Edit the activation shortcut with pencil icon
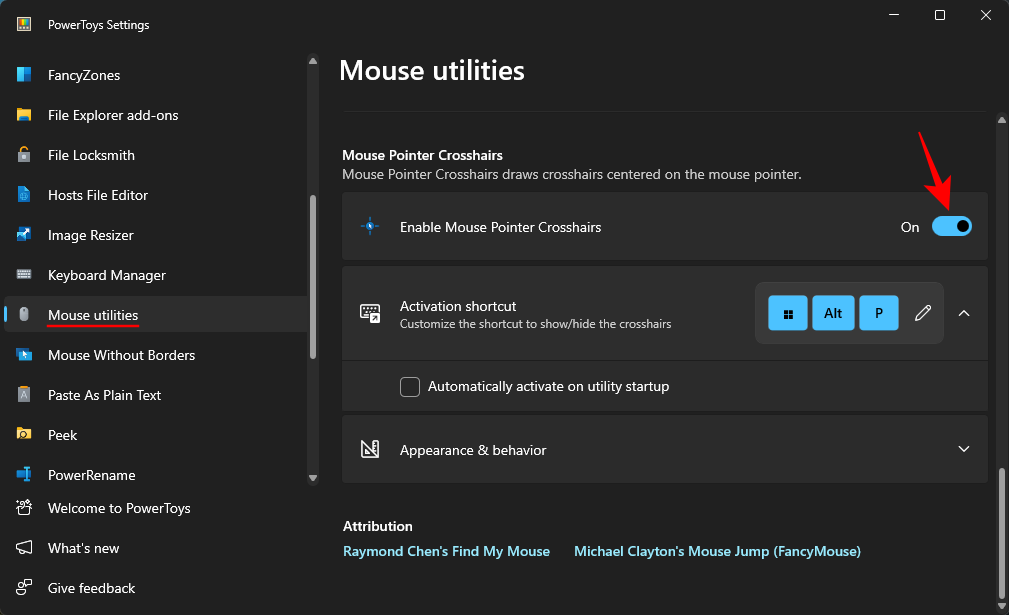1009x615 pixels. pyautogui.click(x=923, y=313)
